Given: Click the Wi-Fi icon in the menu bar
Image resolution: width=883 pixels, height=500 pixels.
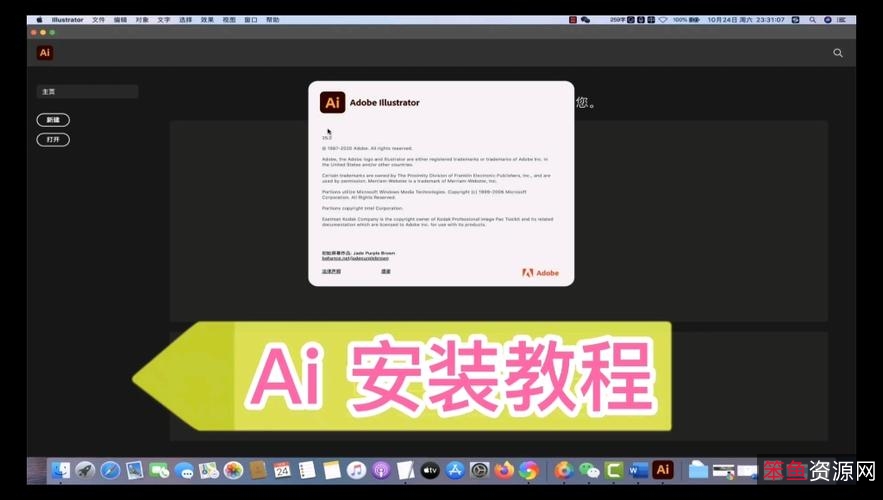Looking at the screenshot, I should (663, 20).
